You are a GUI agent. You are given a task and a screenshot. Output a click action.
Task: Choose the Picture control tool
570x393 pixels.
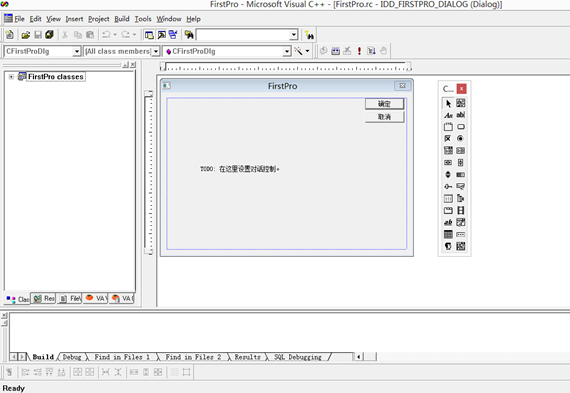461,103
